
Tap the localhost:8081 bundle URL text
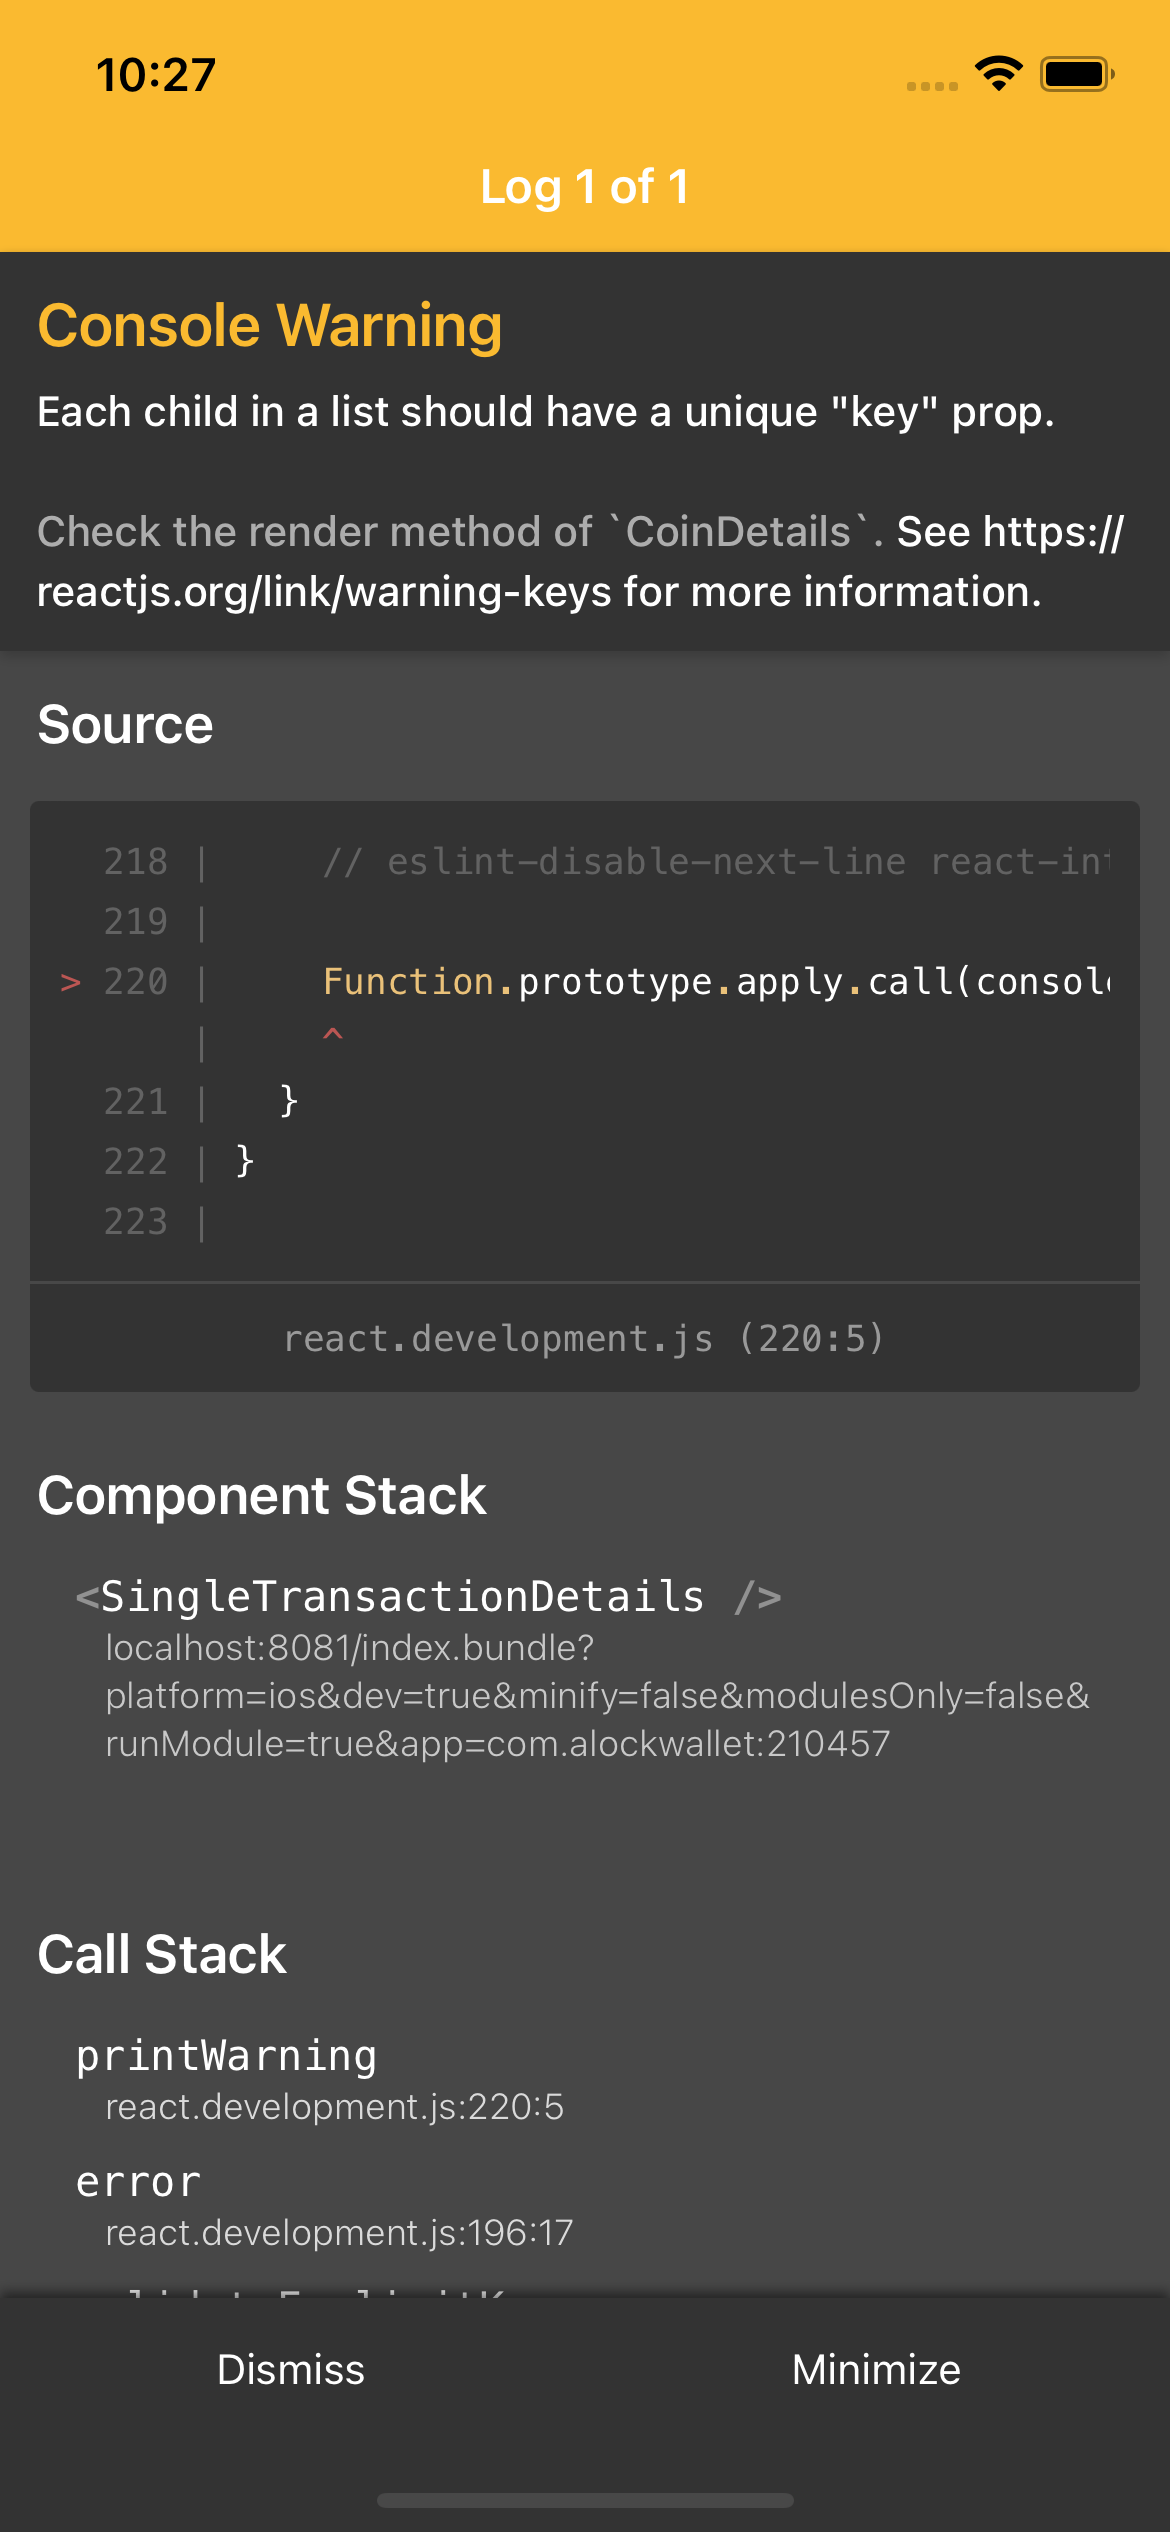click(x=597, y=1696)
